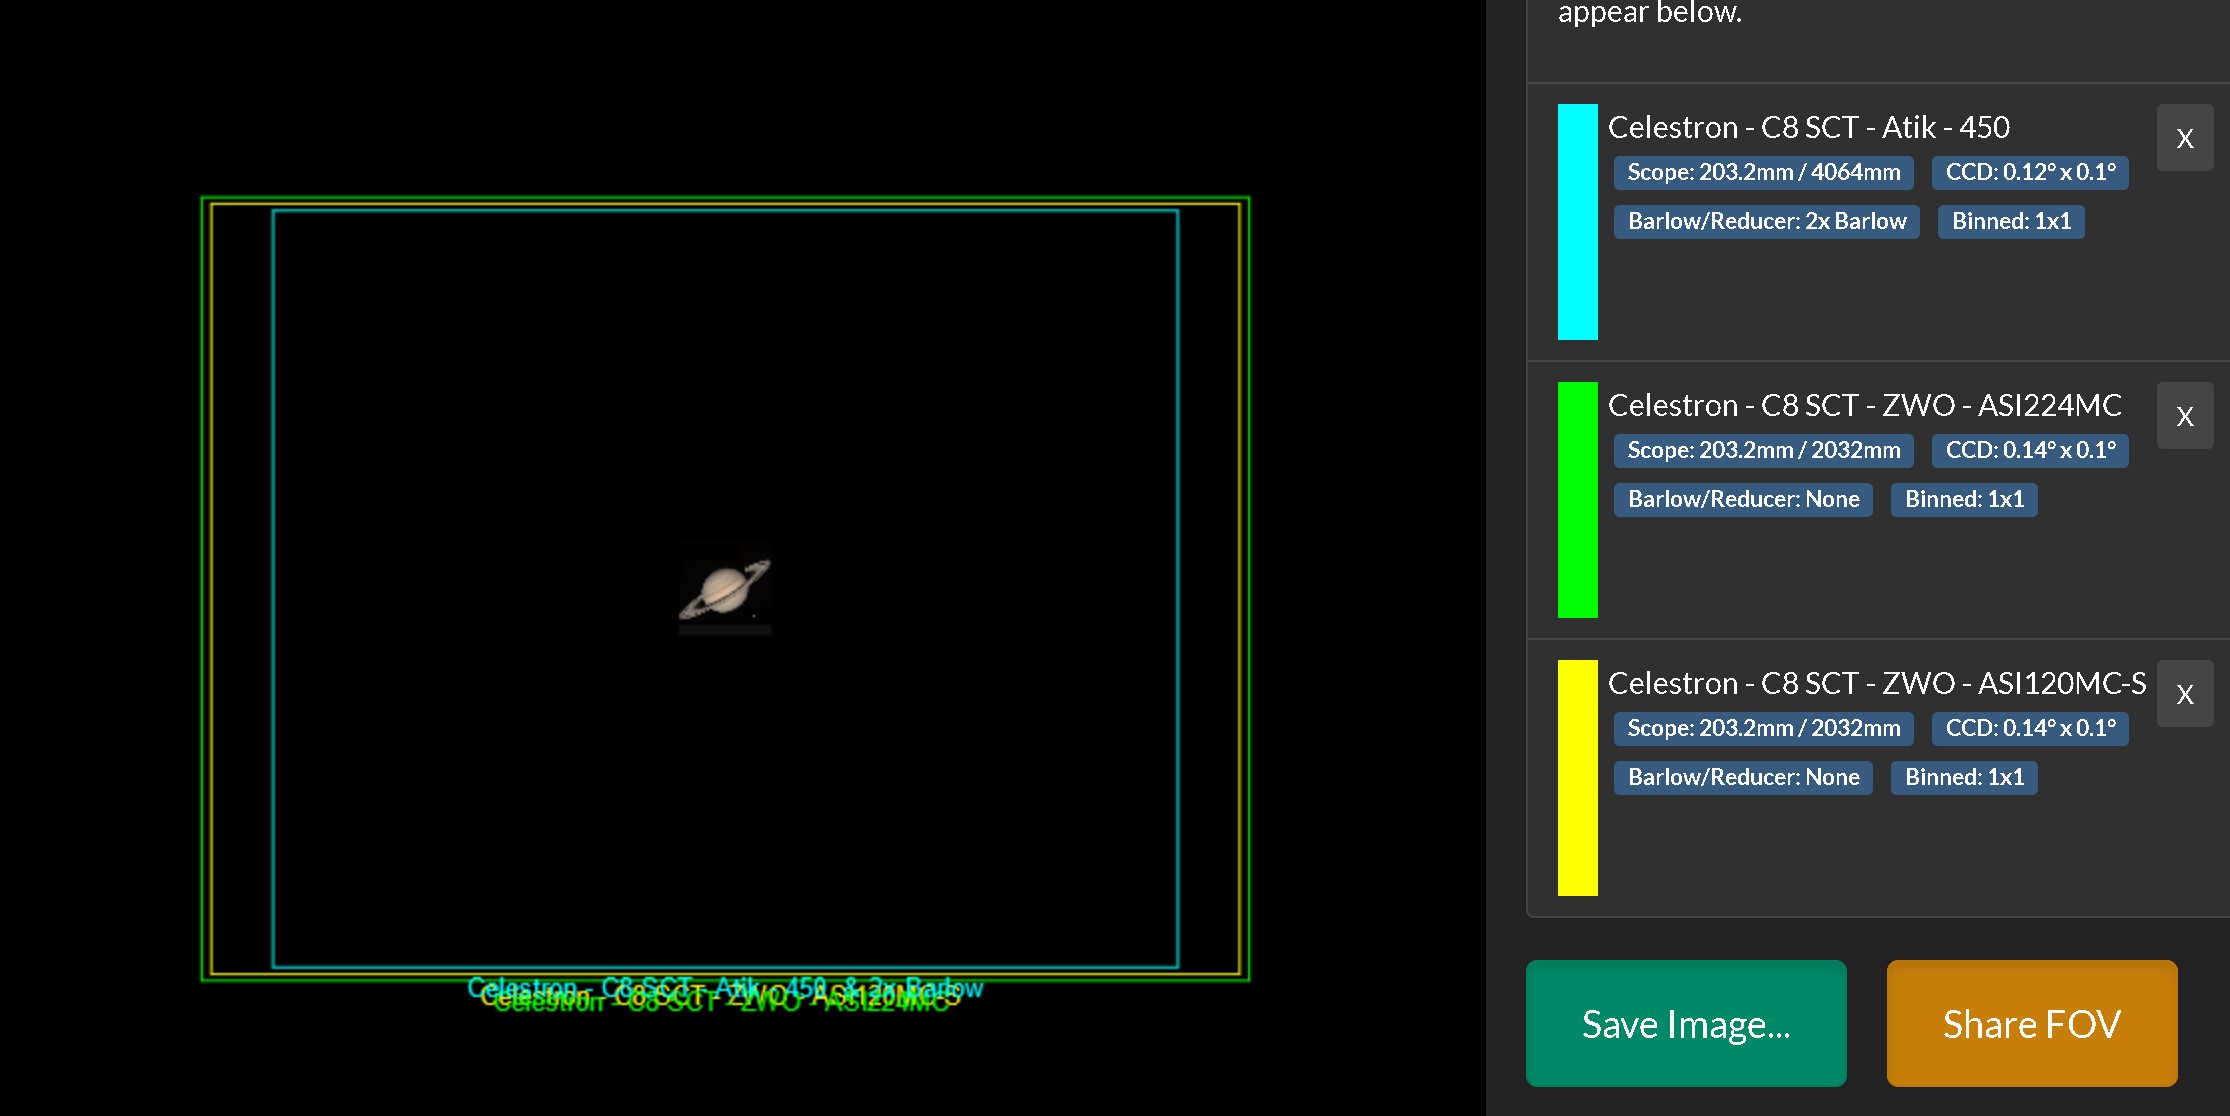Click the ASI120MC-S Barlow/Reducer: None badge
This screenshot has width=2230, height=1116.
coord(1743,777)
